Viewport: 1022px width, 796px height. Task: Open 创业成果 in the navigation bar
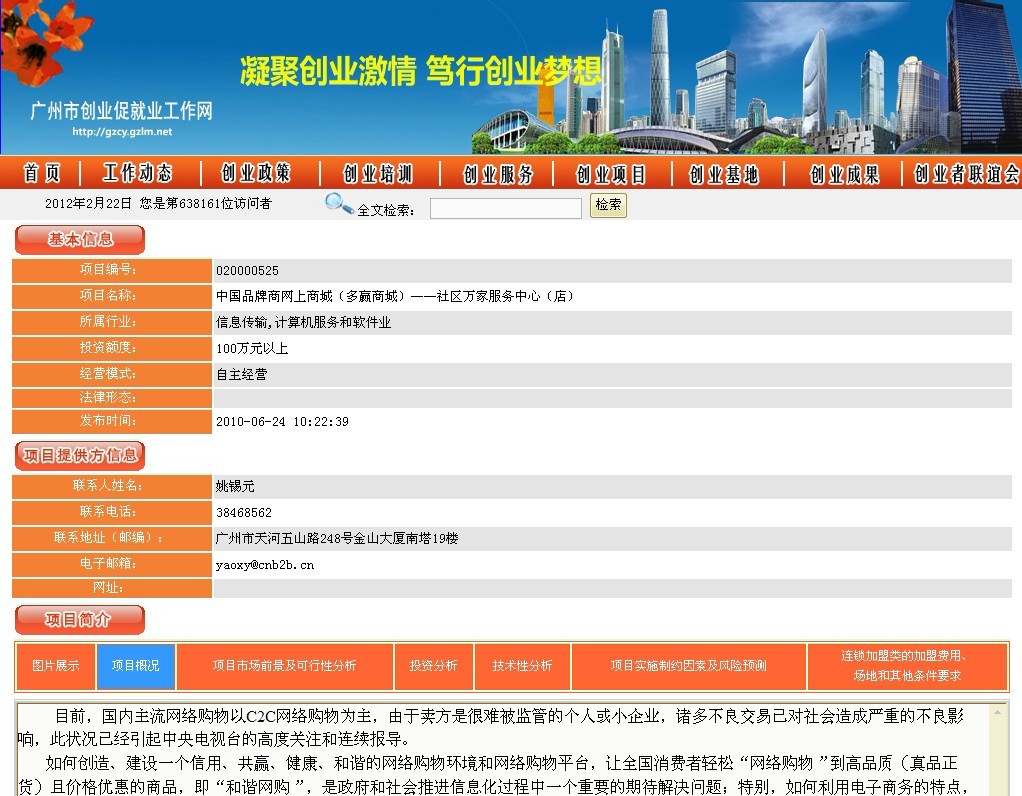point(844,174)
